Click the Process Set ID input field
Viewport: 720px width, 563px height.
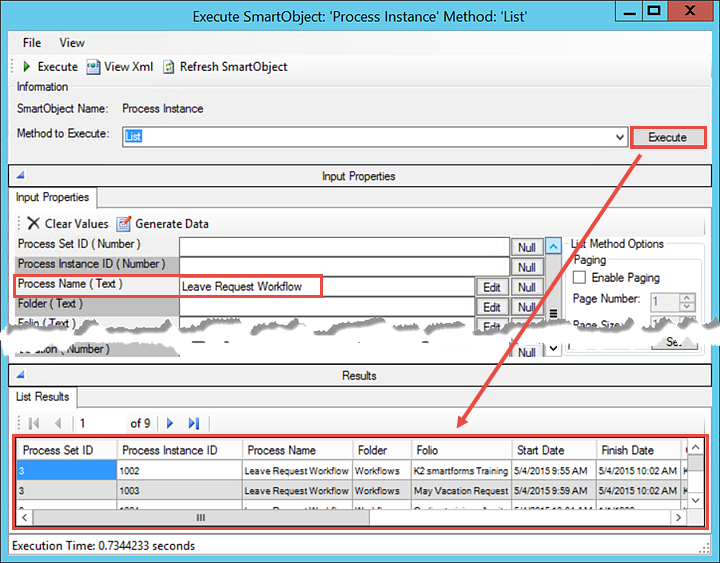pyautogui.click(x=344, y=247)
